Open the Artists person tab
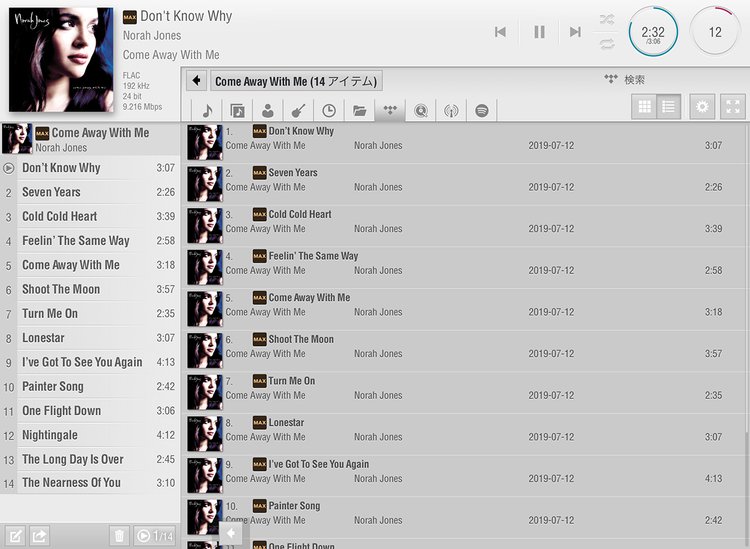 pos(268,111)
